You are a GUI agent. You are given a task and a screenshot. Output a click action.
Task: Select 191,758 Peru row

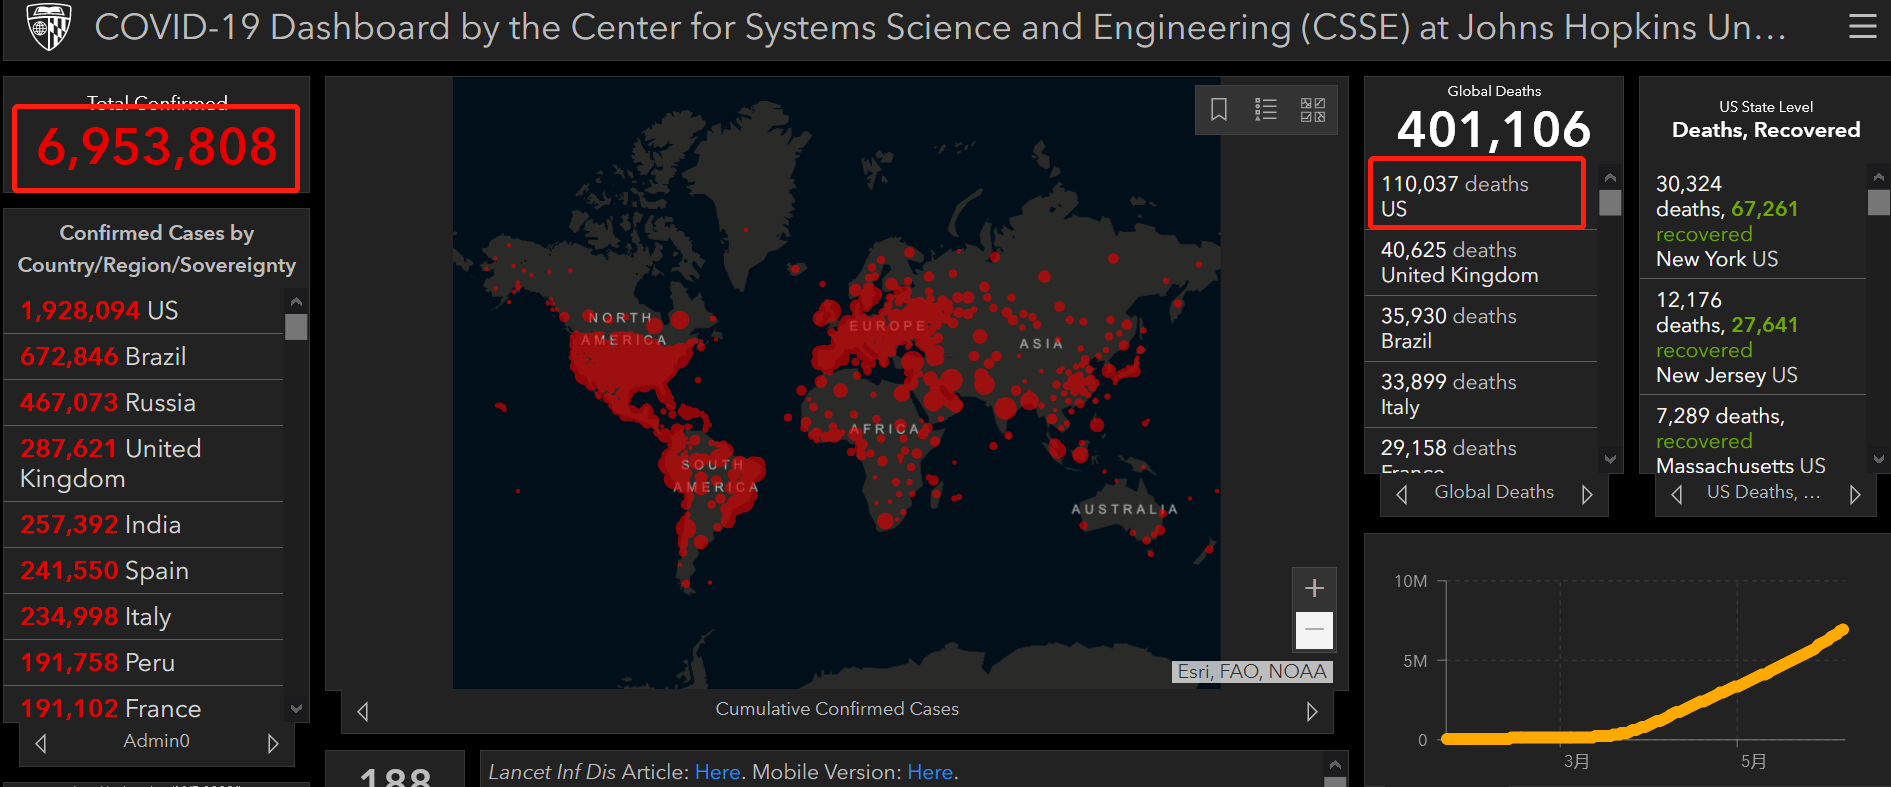(x=144, y=663)
